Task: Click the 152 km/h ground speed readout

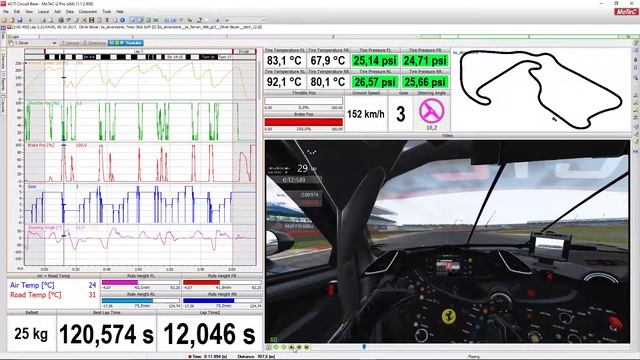Action: [x=366, y=114]
